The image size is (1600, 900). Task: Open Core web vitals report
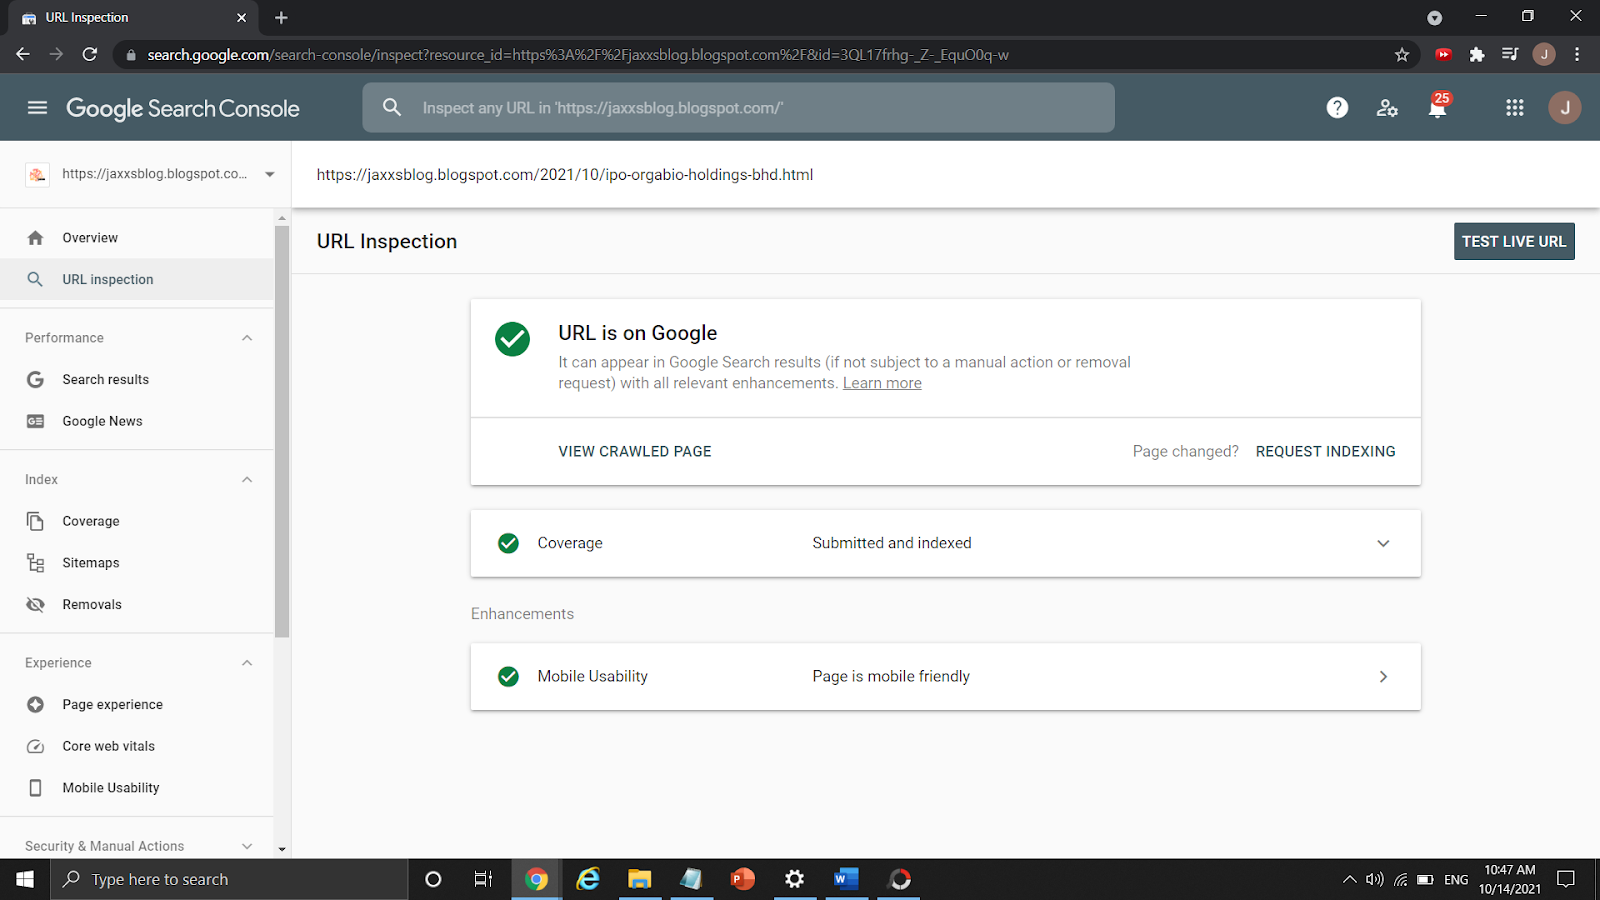coord(137,746)
